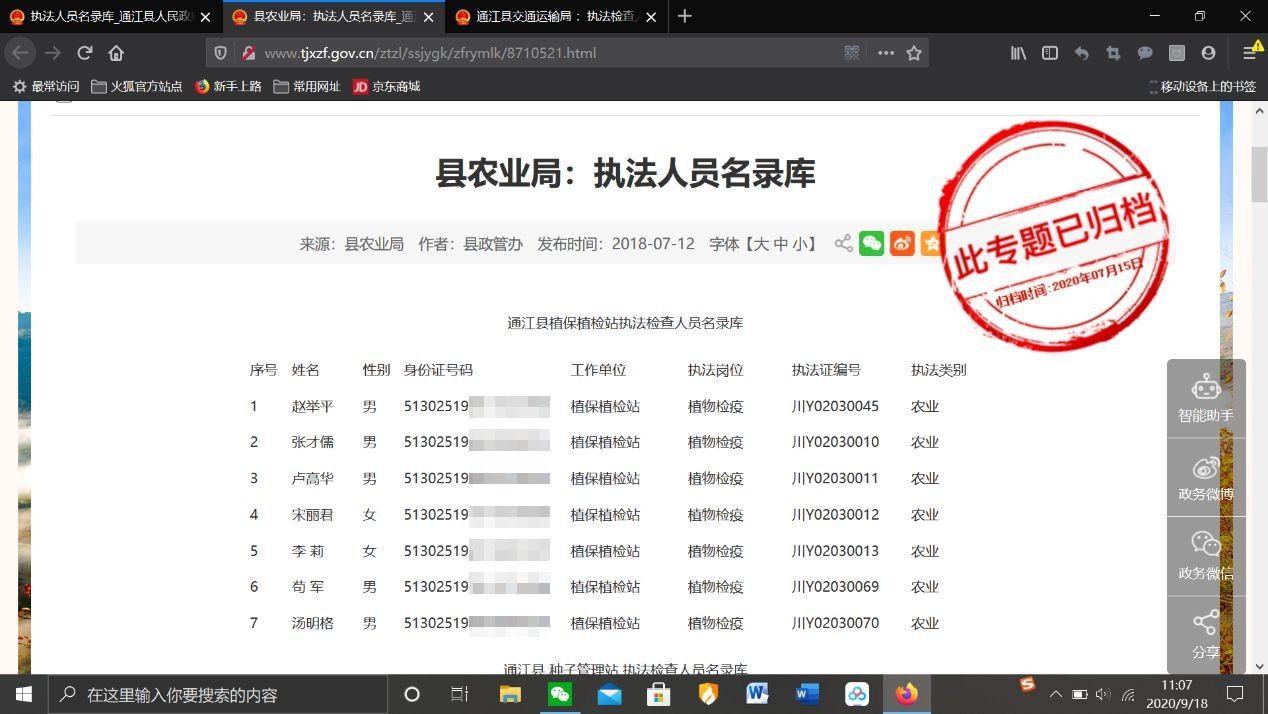Open the 京东商城 bookmark

click(387, 87)
